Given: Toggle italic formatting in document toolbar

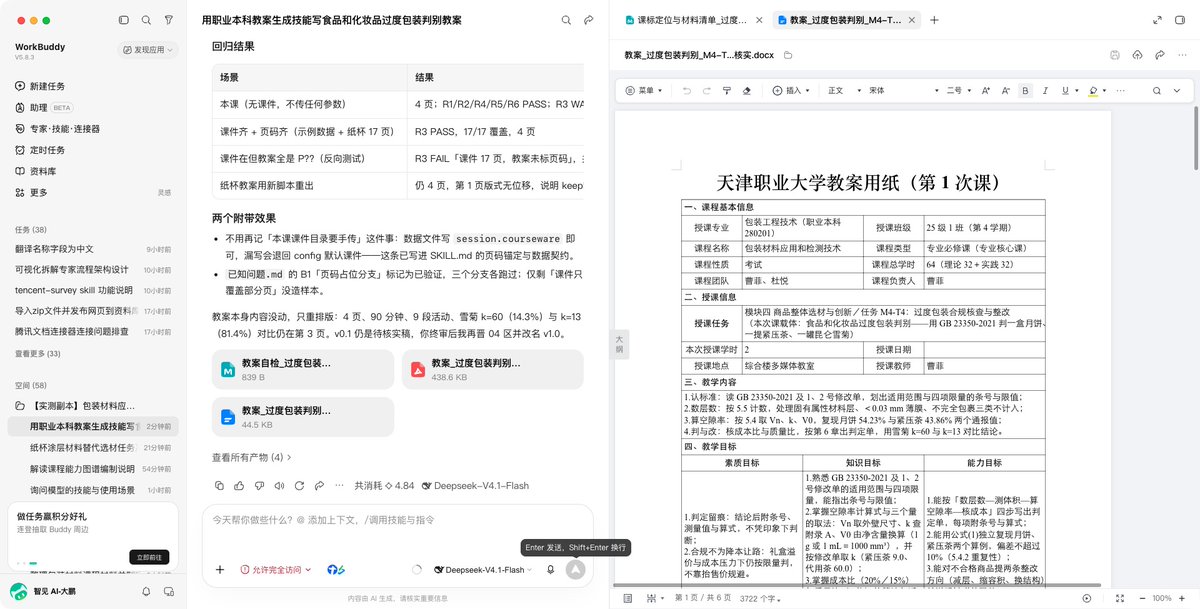Looking at the screenshot, I should pyautogui.click(x=1045, y=91).
